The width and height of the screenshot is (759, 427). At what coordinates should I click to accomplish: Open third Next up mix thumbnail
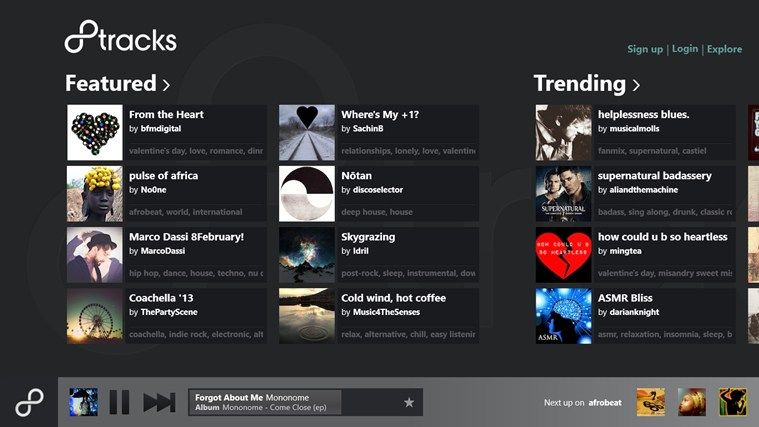733,402
